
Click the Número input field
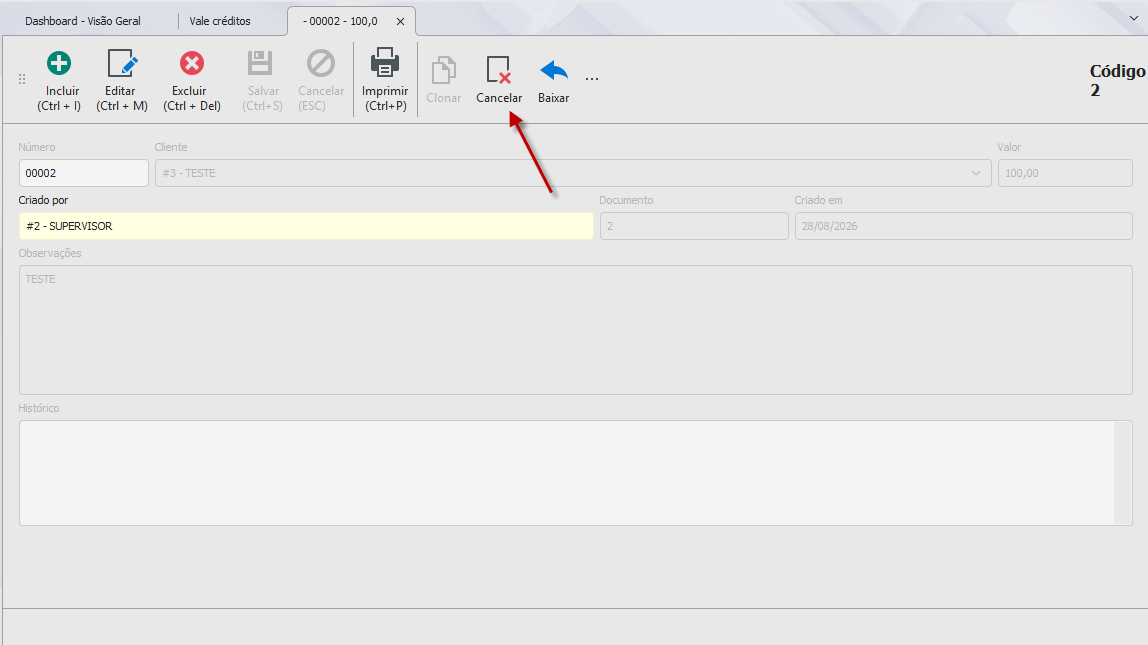(x=83, y=174)
